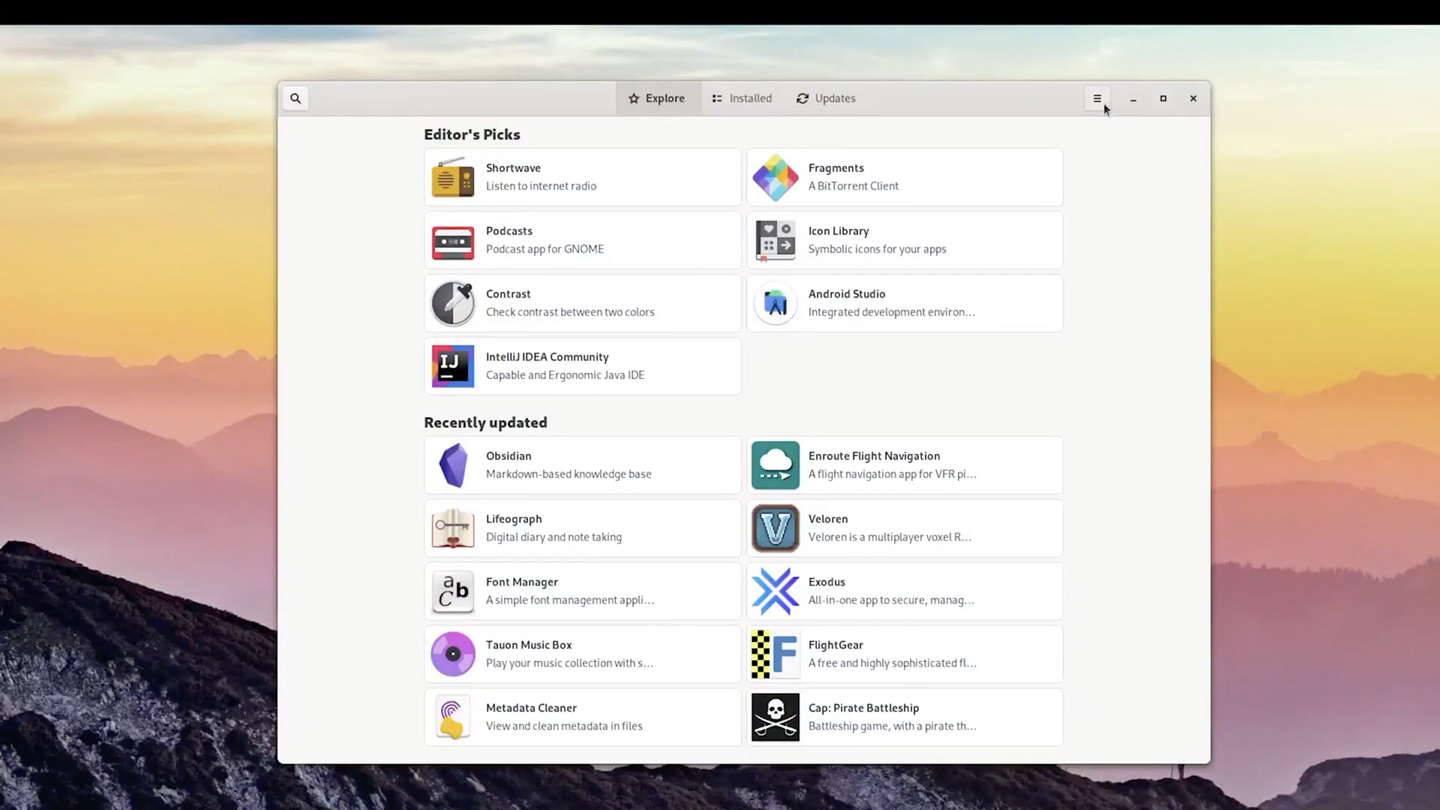Screen dimensions: 1440x810
Task: Click the "A BitTorrent Client" description
Action: (x=853, y=186)
